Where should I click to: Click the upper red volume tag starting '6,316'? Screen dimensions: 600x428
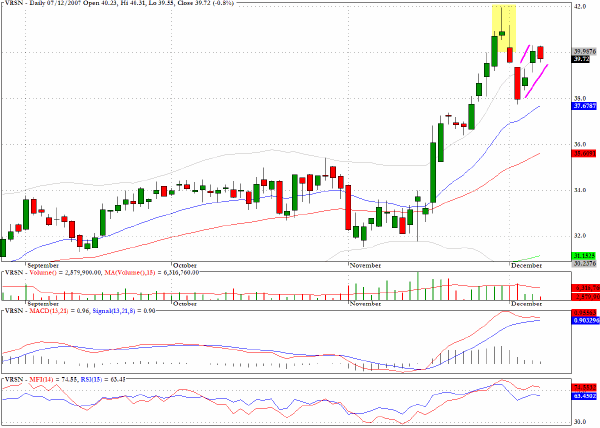586,288
